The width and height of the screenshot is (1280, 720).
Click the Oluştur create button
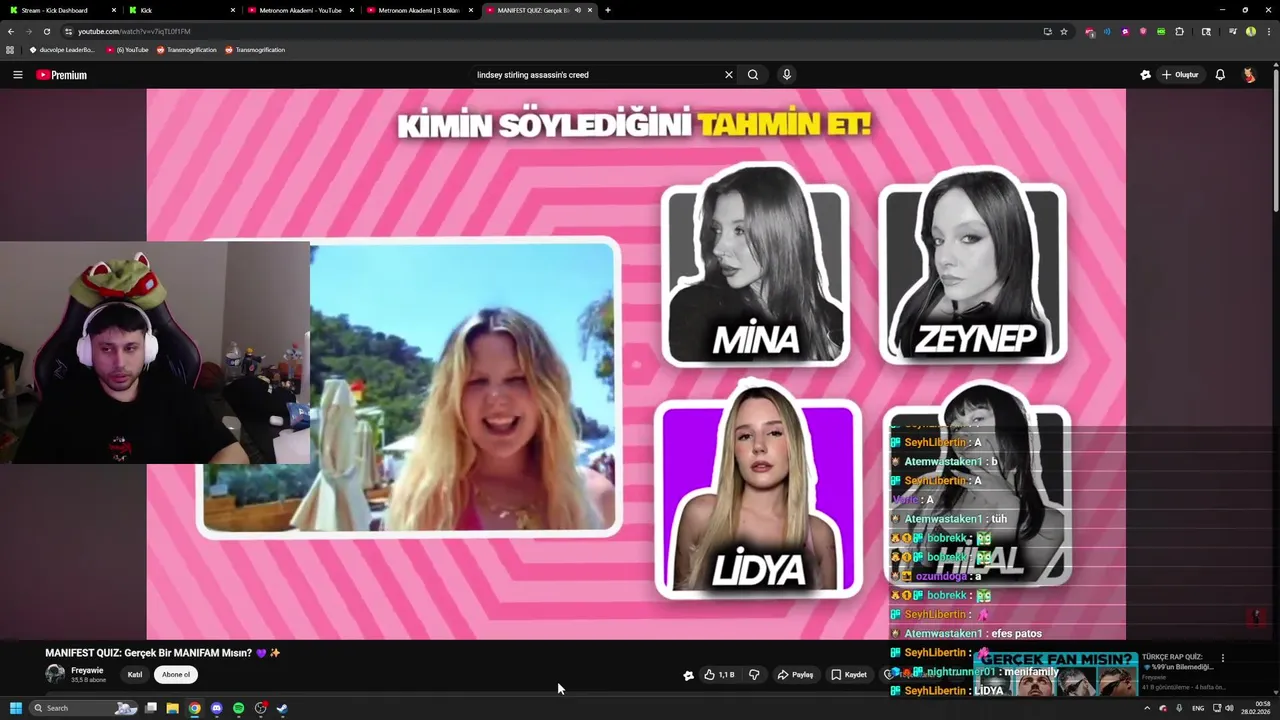coord(1180,75)
